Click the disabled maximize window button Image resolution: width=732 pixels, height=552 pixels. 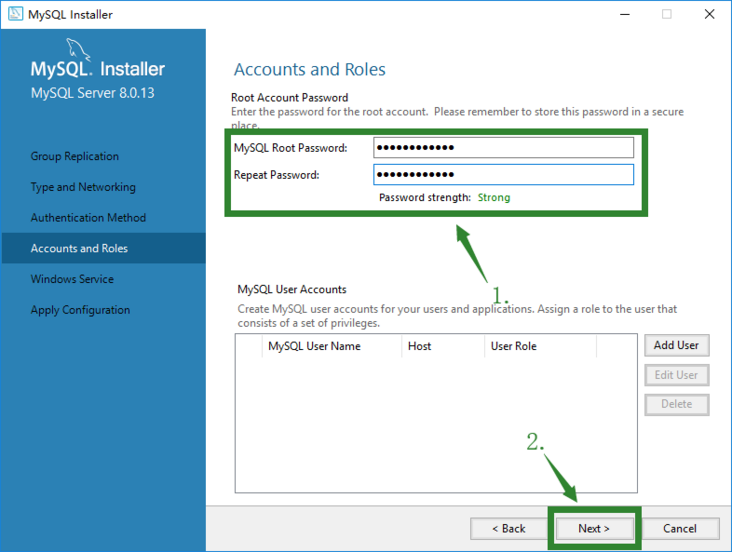coord(667,14)
